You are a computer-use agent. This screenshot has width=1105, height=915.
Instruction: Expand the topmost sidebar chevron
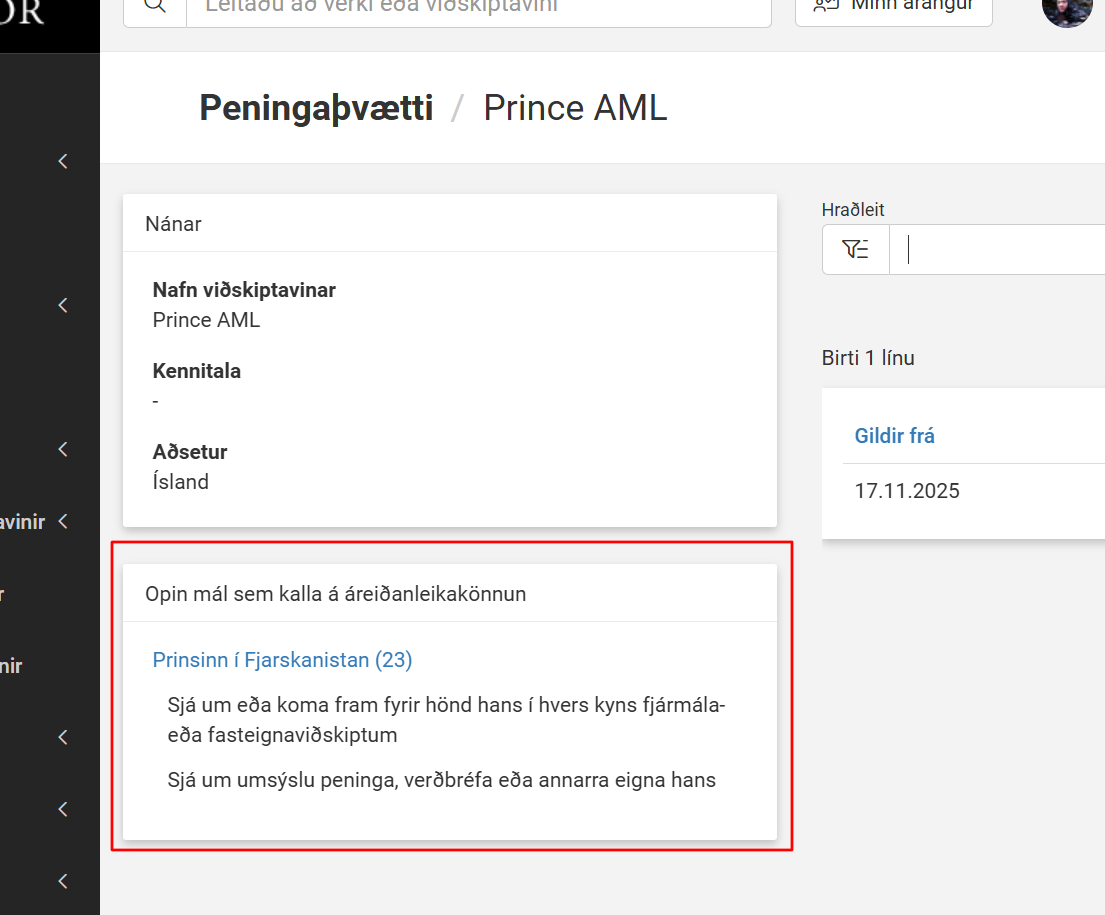coord(63,161)
